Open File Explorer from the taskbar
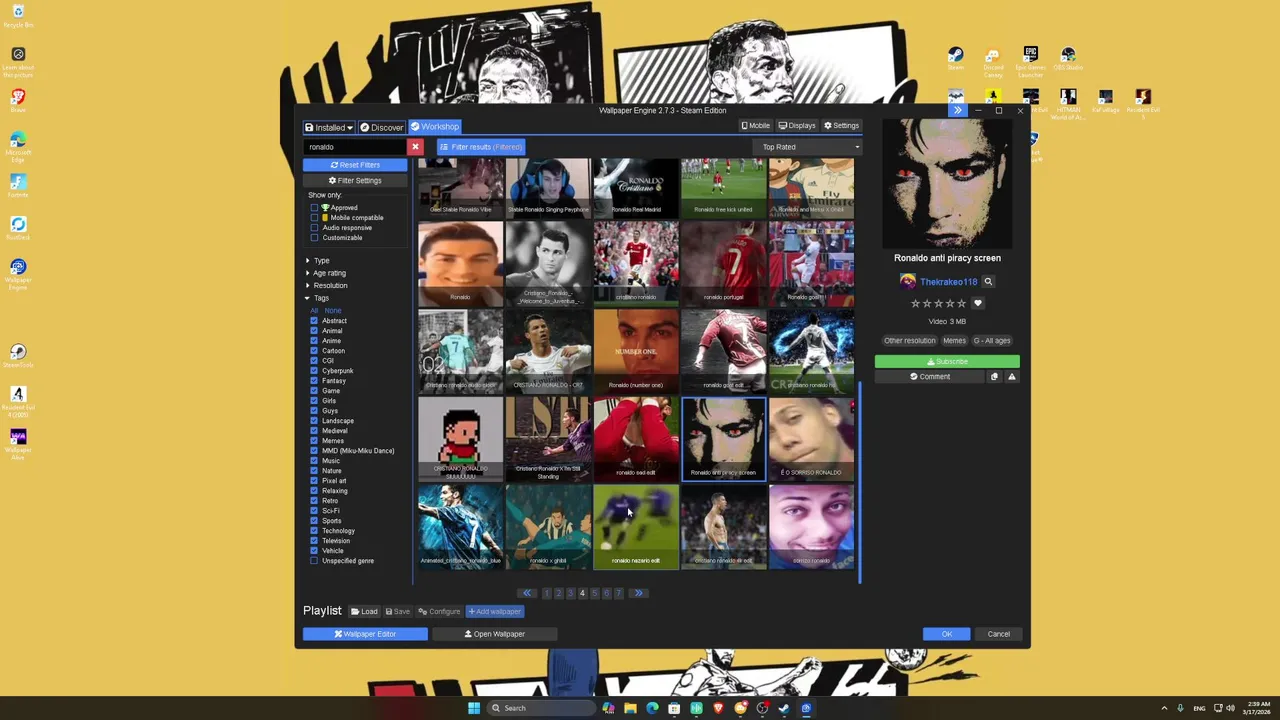Viewport: 1280px width, 720px height. (x=630, y=708)
